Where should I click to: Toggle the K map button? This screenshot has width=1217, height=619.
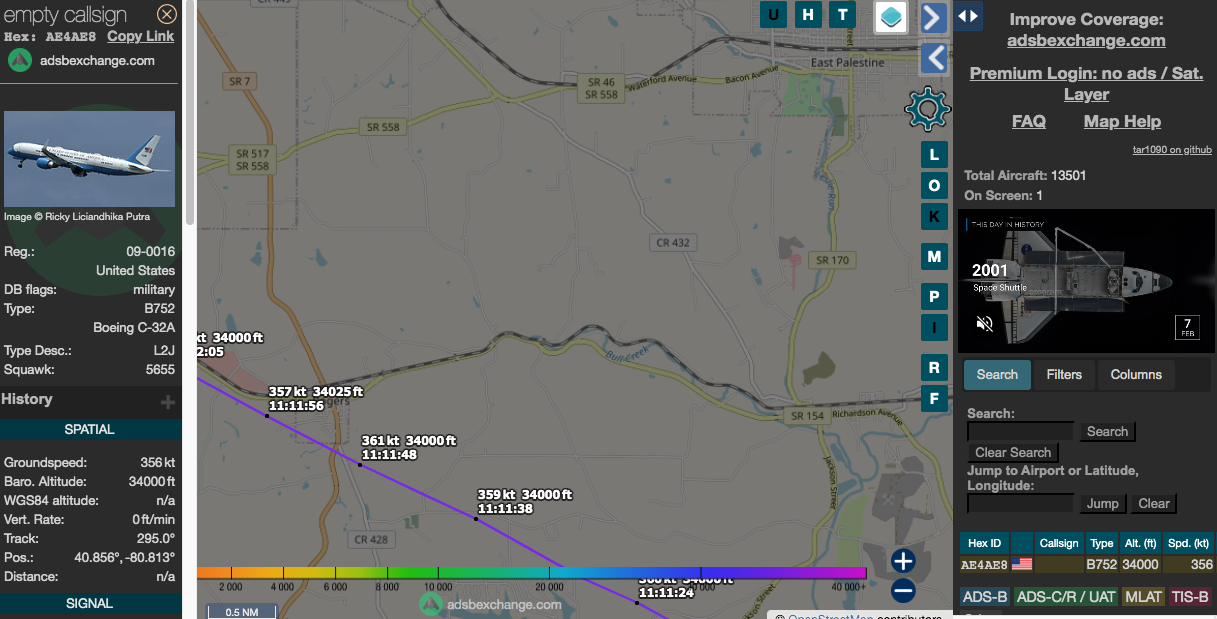tap(934, 217)
